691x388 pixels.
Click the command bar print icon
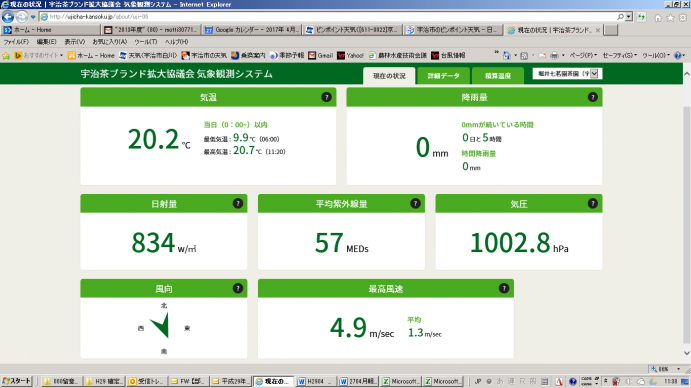click(554, 56)
